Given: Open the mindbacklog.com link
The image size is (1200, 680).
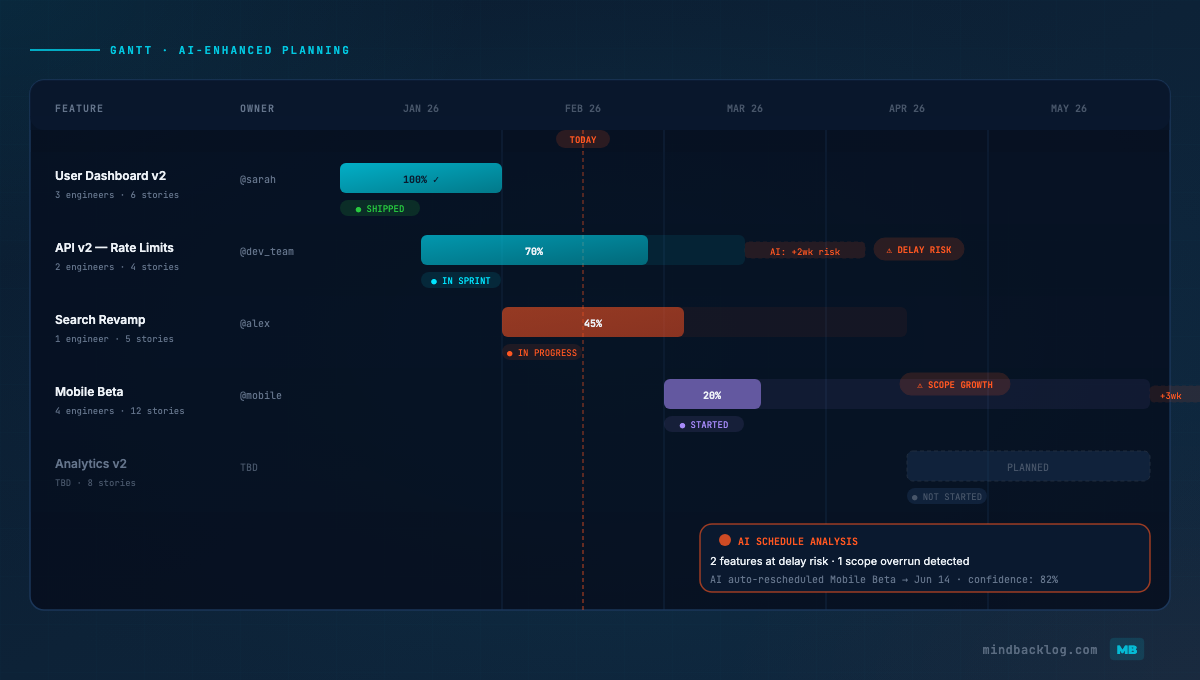Looking at the screenshot, I should click(x=1040, y=650).
